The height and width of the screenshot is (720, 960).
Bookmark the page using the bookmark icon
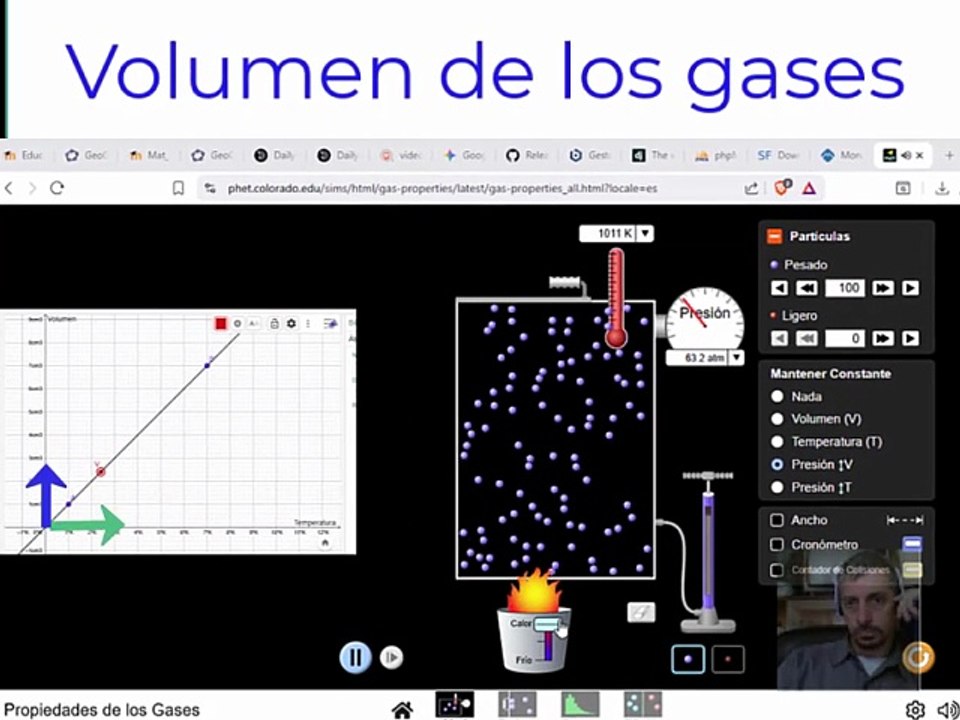tap(178, 188)
